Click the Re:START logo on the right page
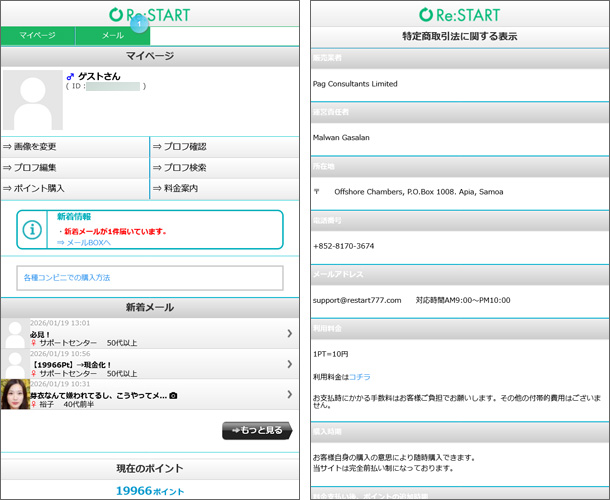This screenshot has width=610, height=500. (x=459, y=13)
